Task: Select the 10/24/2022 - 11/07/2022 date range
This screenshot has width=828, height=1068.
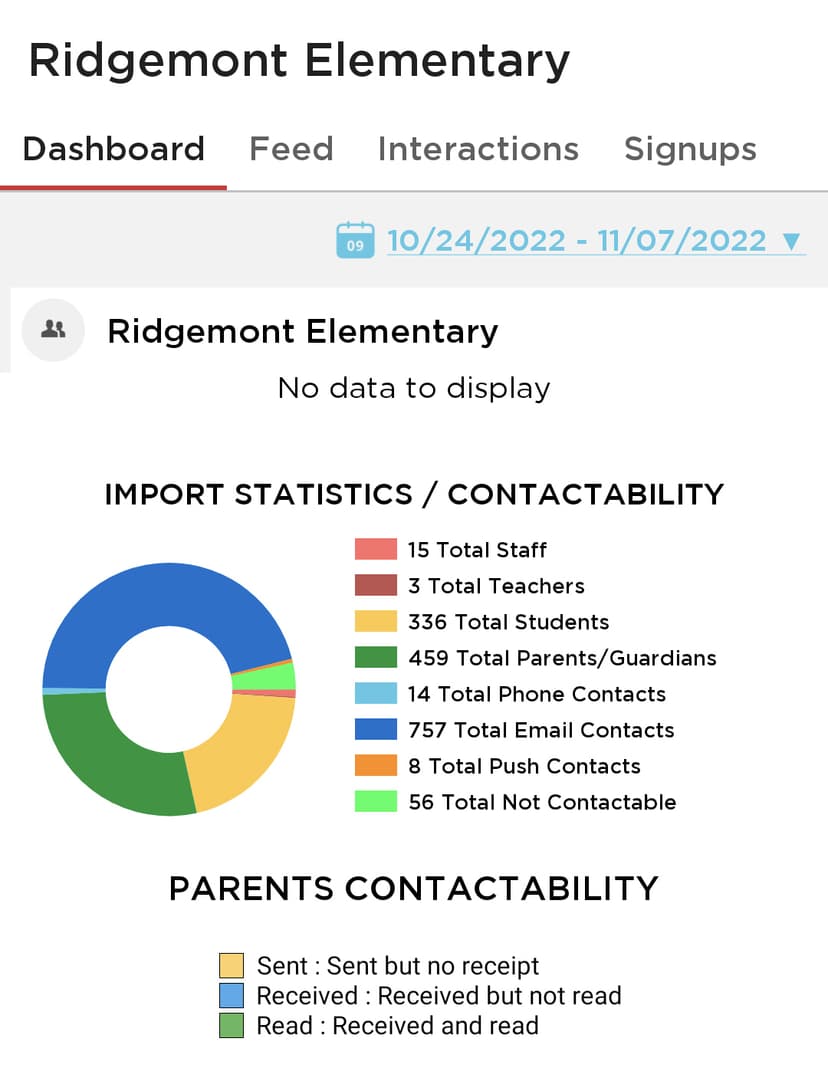Action: [x=576, y=240]
